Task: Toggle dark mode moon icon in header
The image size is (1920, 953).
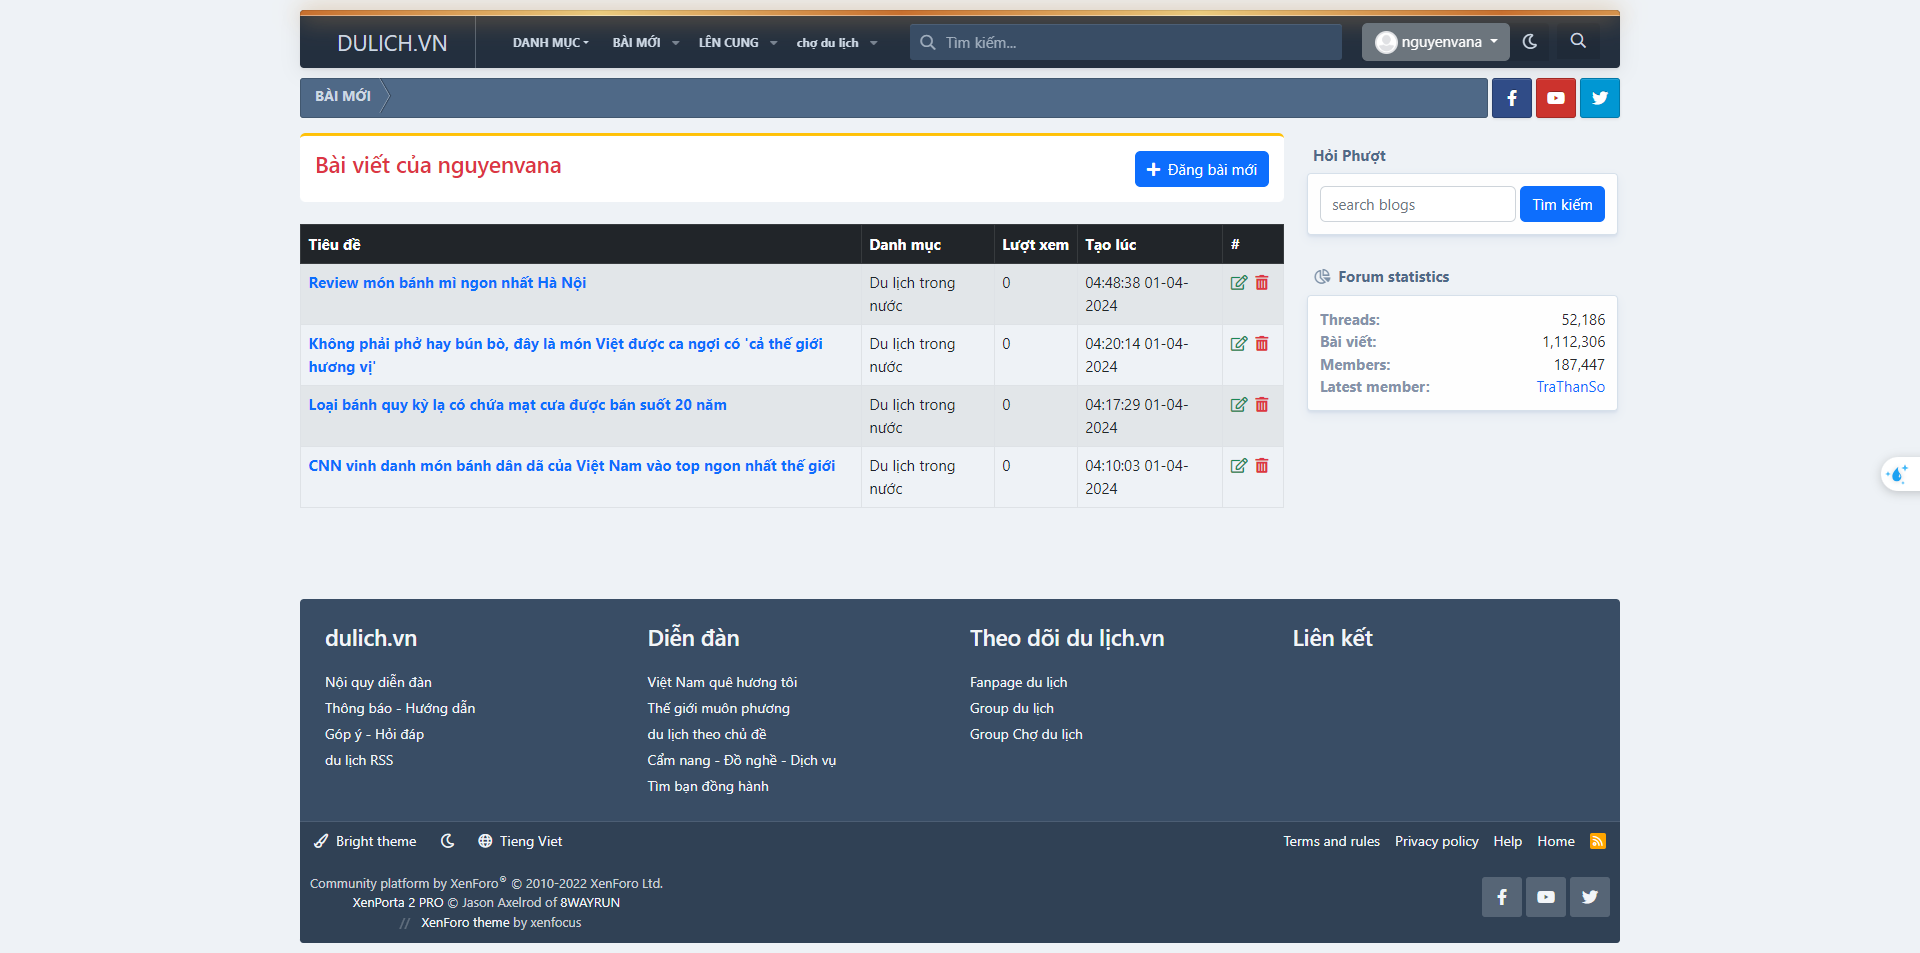Action: coord(1530,41)
